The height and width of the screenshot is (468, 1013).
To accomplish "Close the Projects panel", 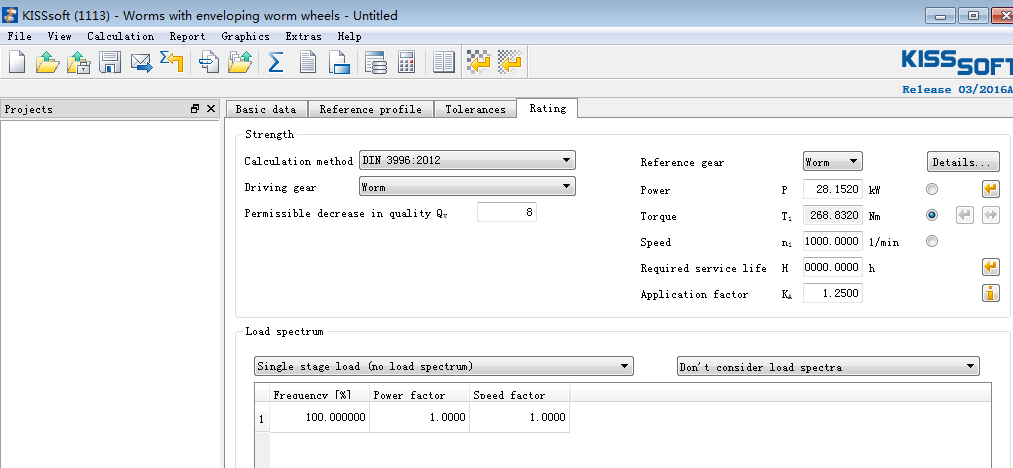I will [x=211, y=109].
